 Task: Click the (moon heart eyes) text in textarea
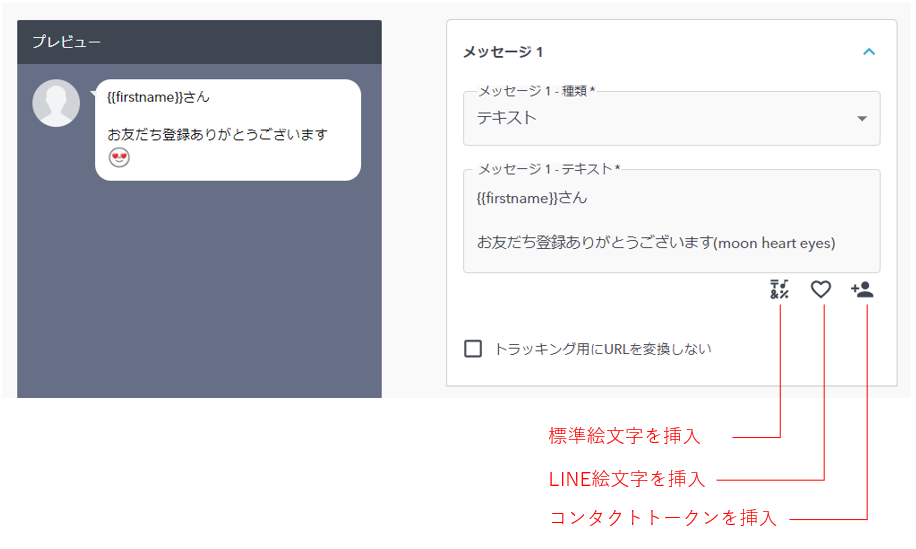[775, 243]
